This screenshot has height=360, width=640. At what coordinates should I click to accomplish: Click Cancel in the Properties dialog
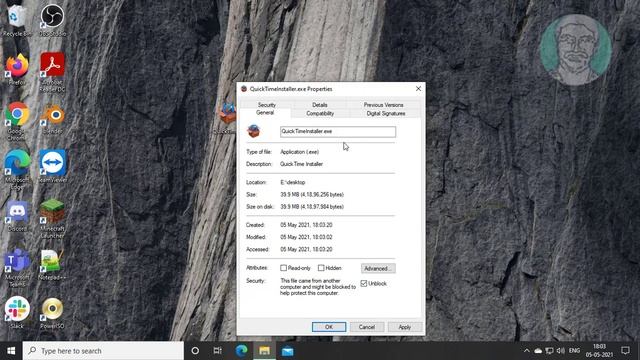(x=367, y=327)
